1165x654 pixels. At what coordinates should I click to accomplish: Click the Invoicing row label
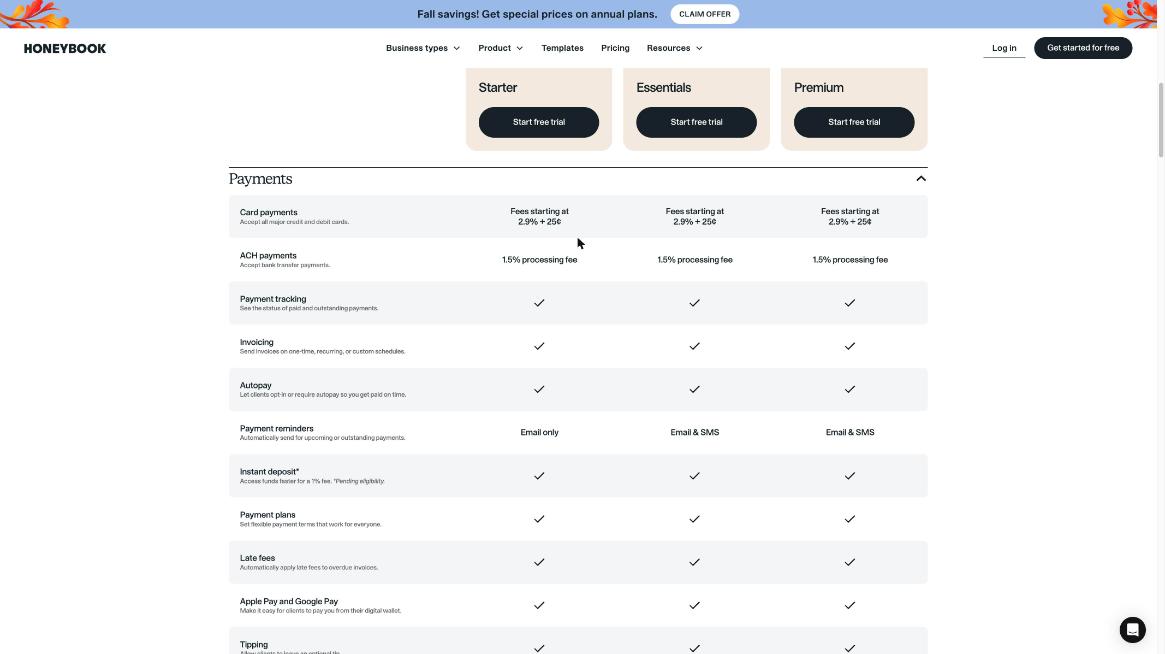pyautogui.click(x=256, y=342)
